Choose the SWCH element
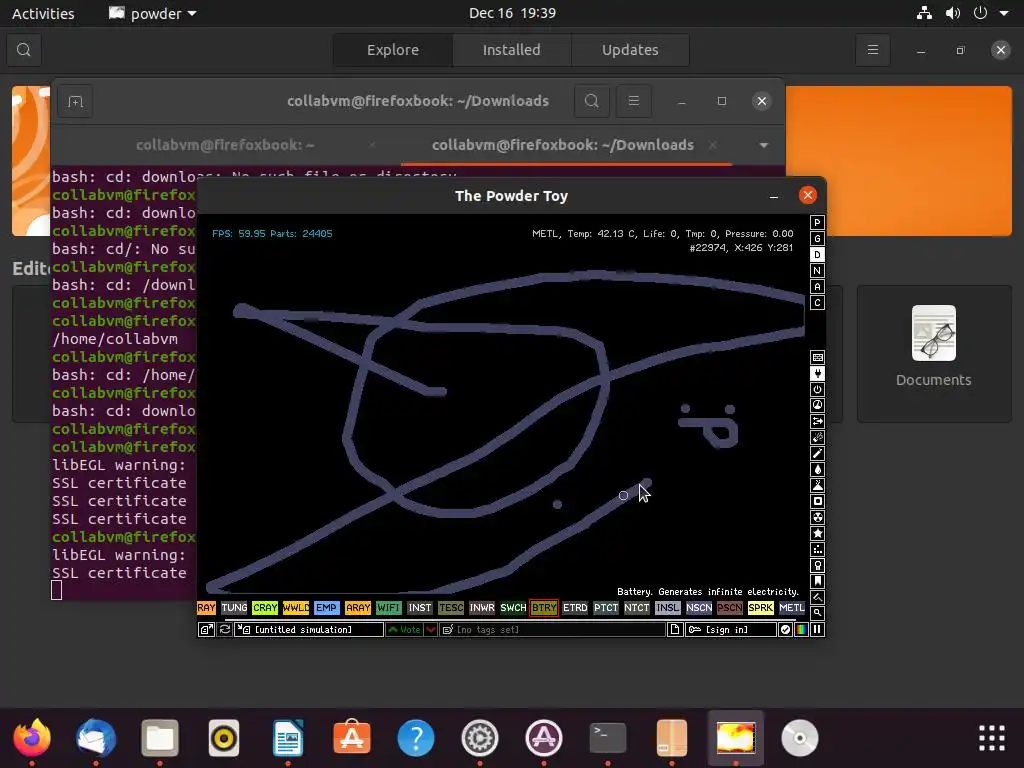 513,608
